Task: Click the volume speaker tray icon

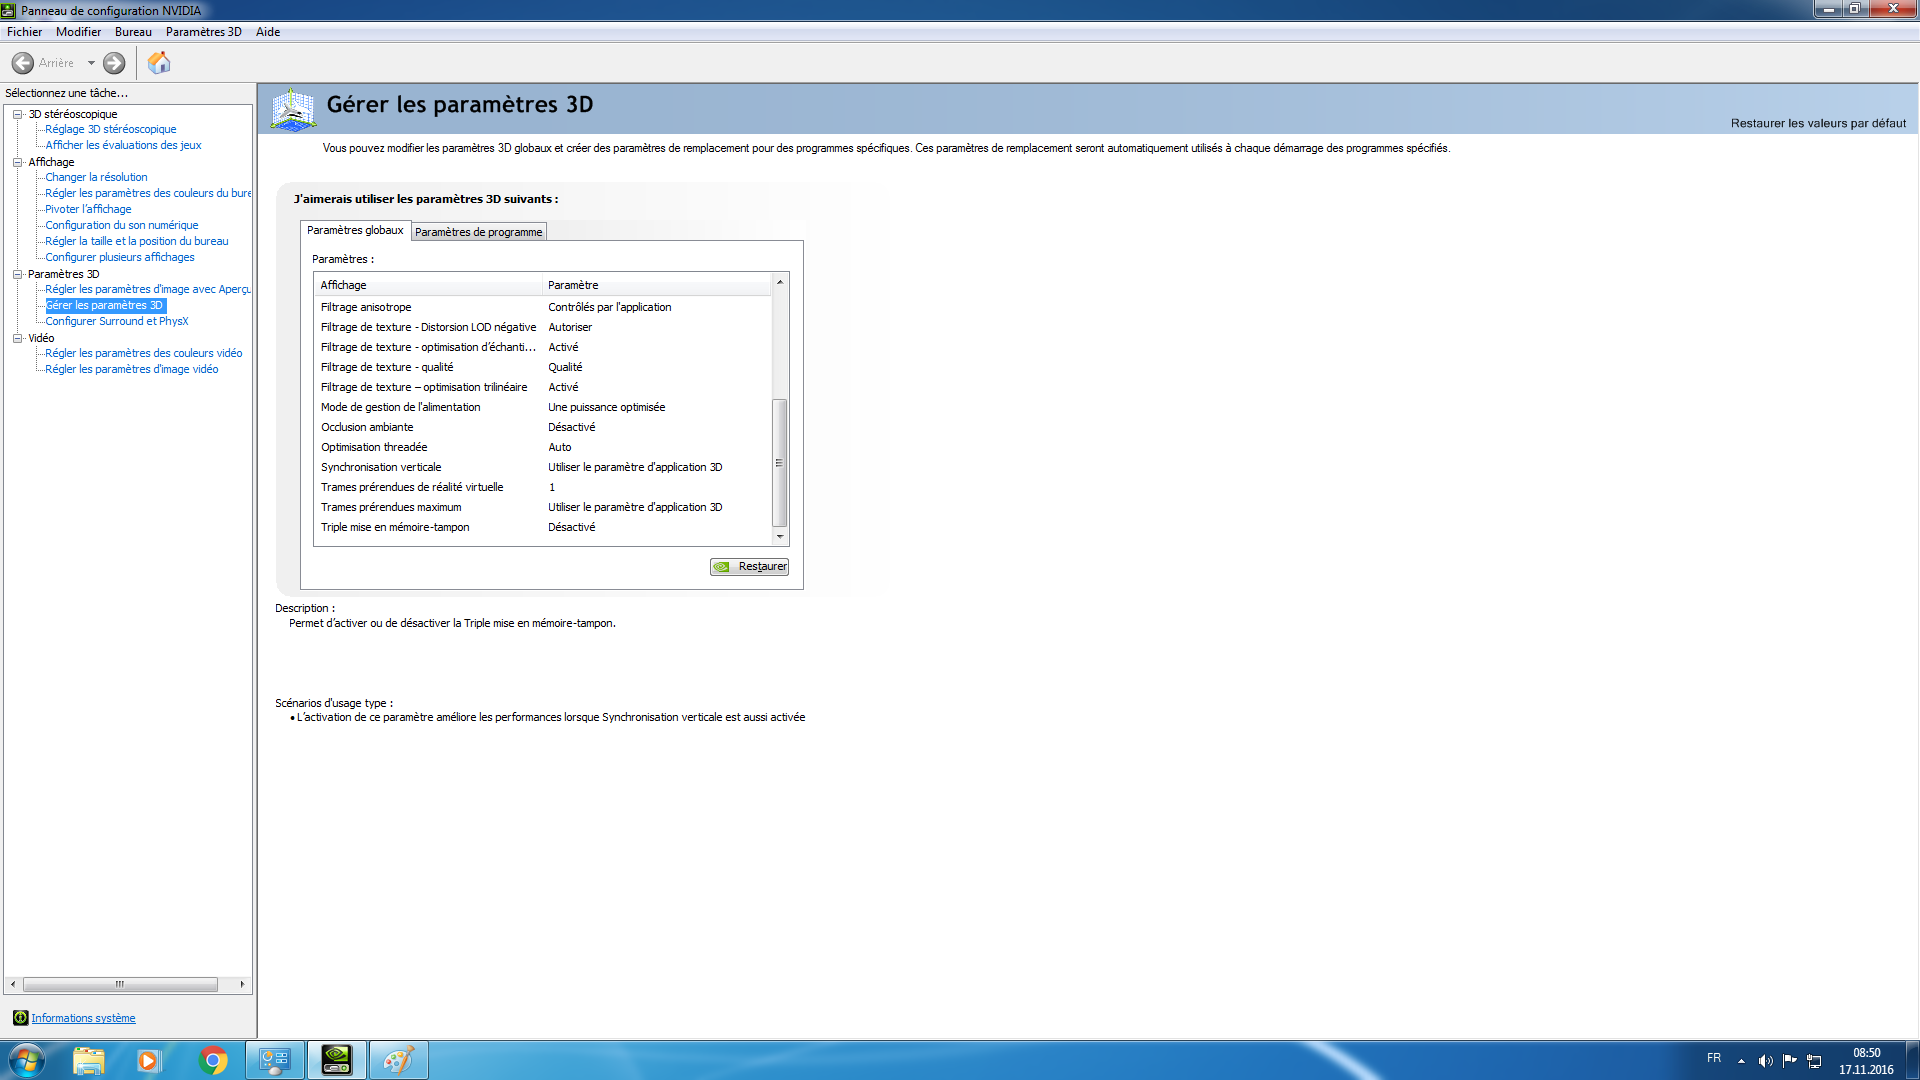Action: [1765, 1061]
